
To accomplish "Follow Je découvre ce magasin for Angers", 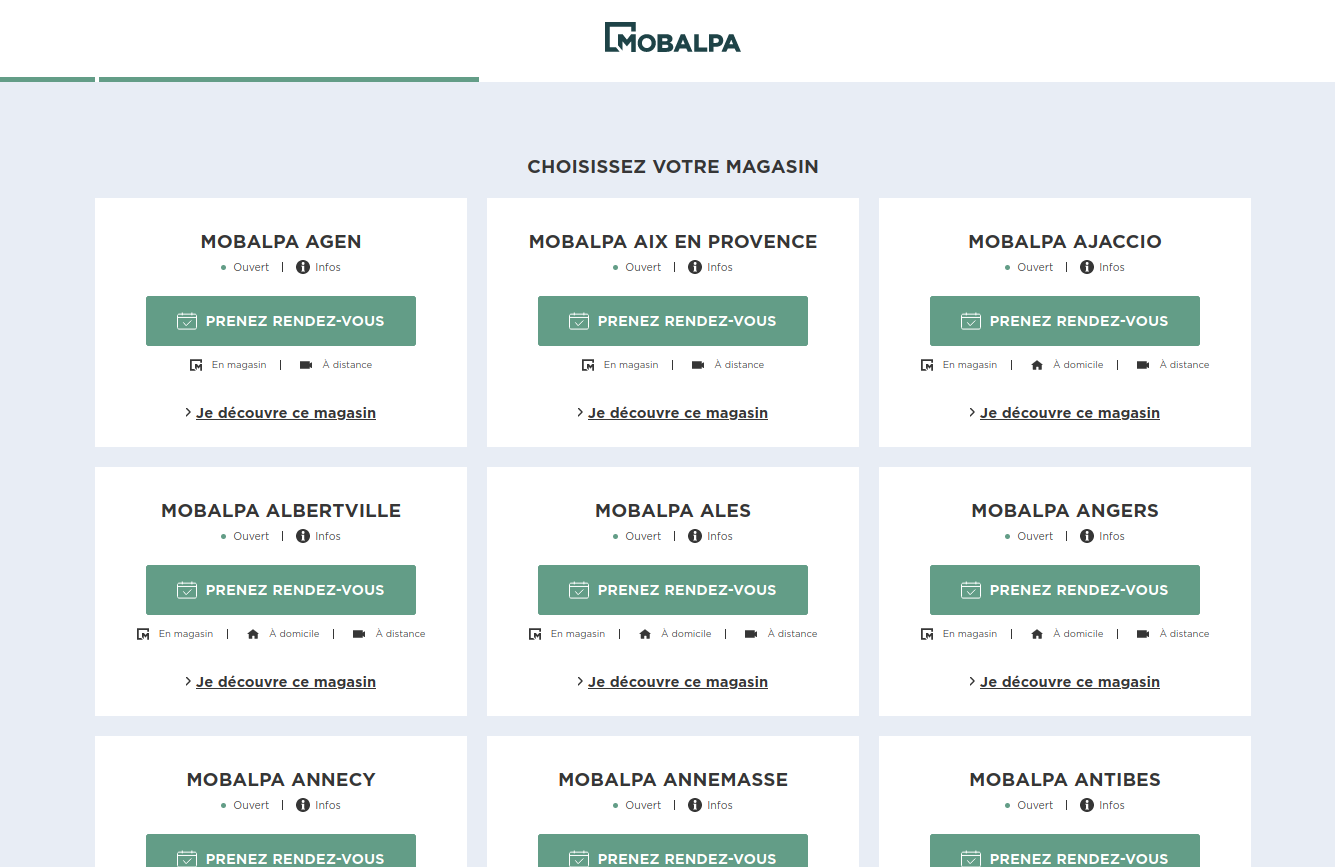I will 1069,682.
